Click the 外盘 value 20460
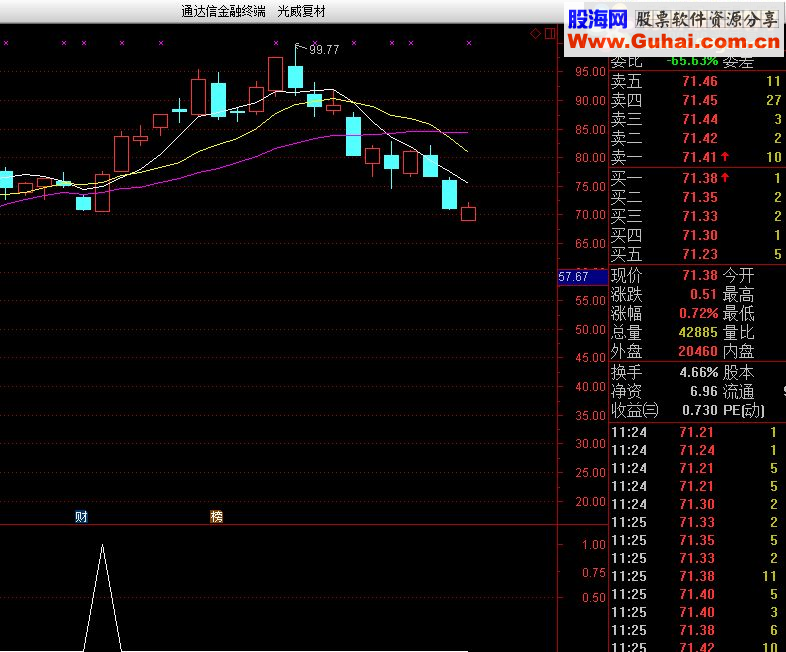The width and height of the screenshot is (786, 652). 698,351
